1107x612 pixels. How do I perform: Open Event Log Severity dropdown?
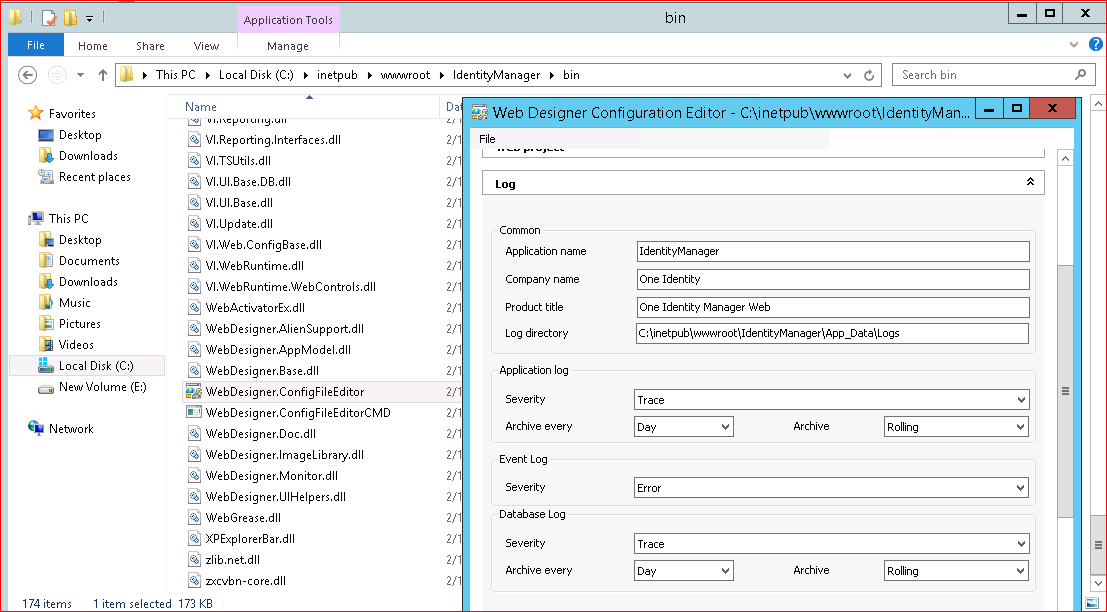pos(1021,488)
